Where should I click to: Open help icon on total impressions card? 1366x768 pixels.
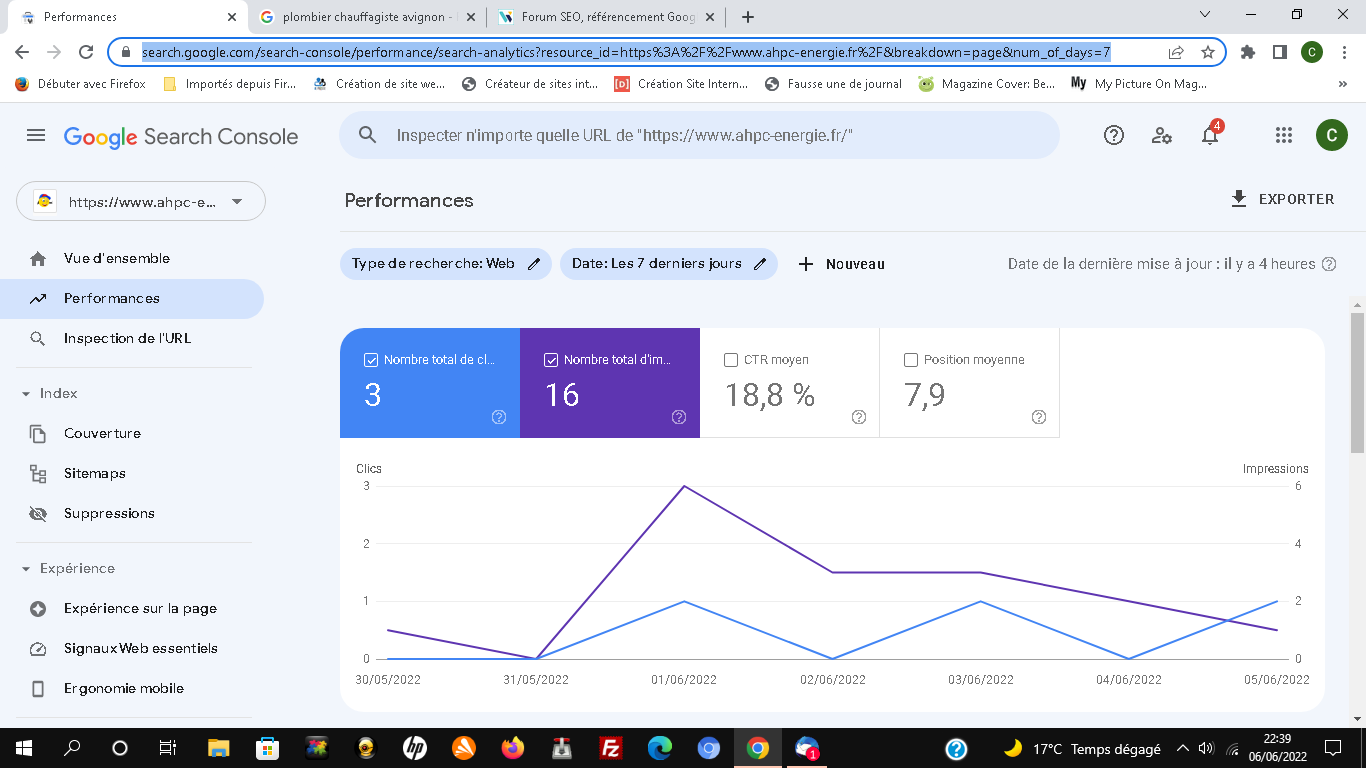pyautogui.click(x=679, y=417)
